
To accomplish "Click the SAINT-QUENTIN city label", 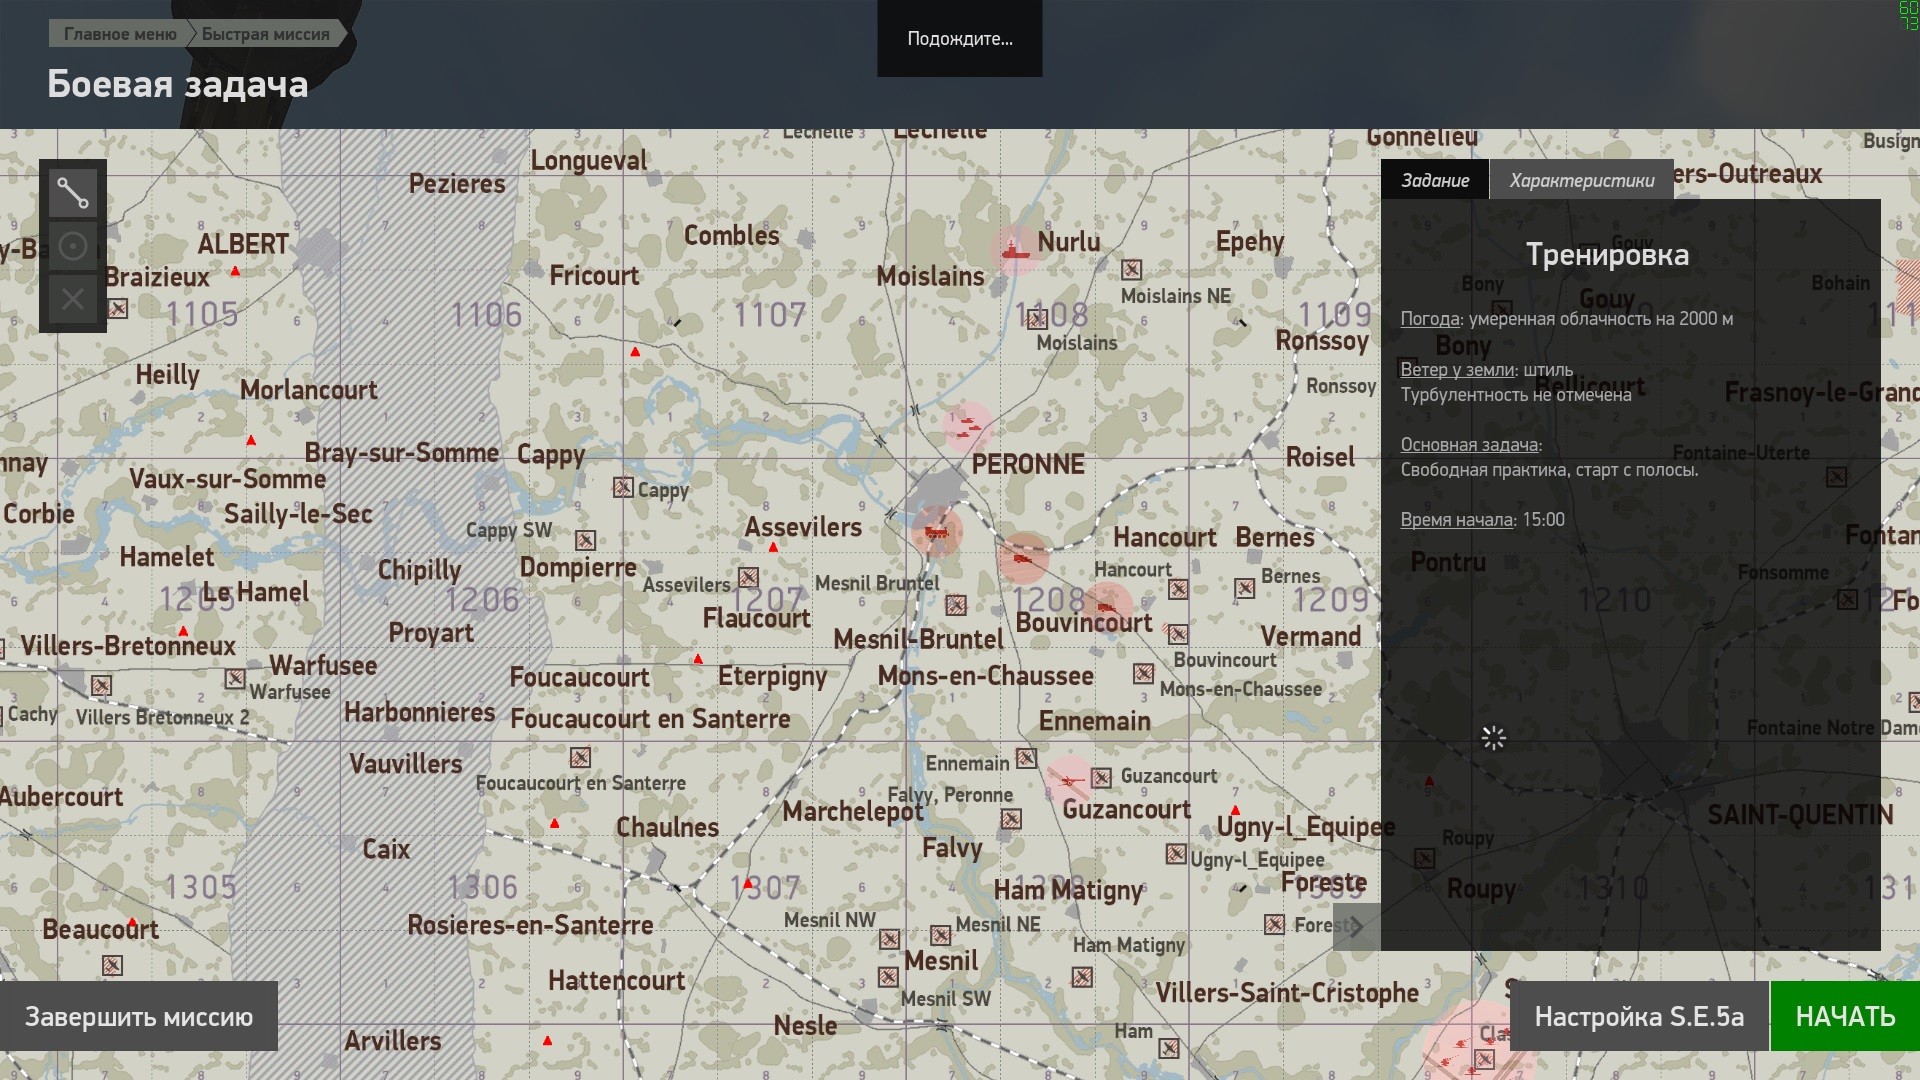I will 1800,815.
